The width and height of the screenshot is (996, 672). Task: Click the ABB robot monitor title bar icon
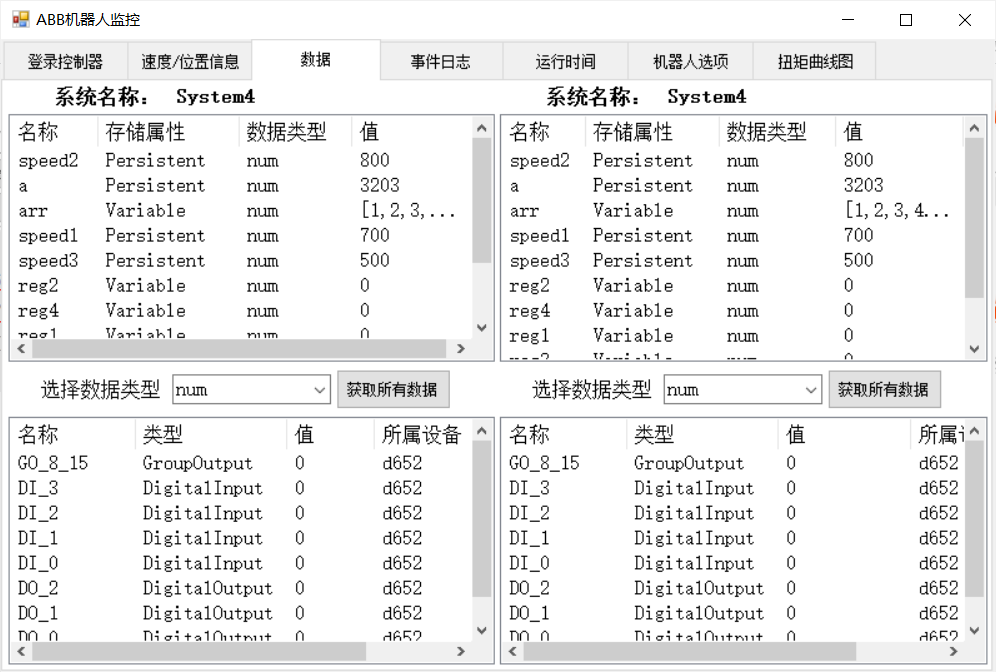[17, 18]
